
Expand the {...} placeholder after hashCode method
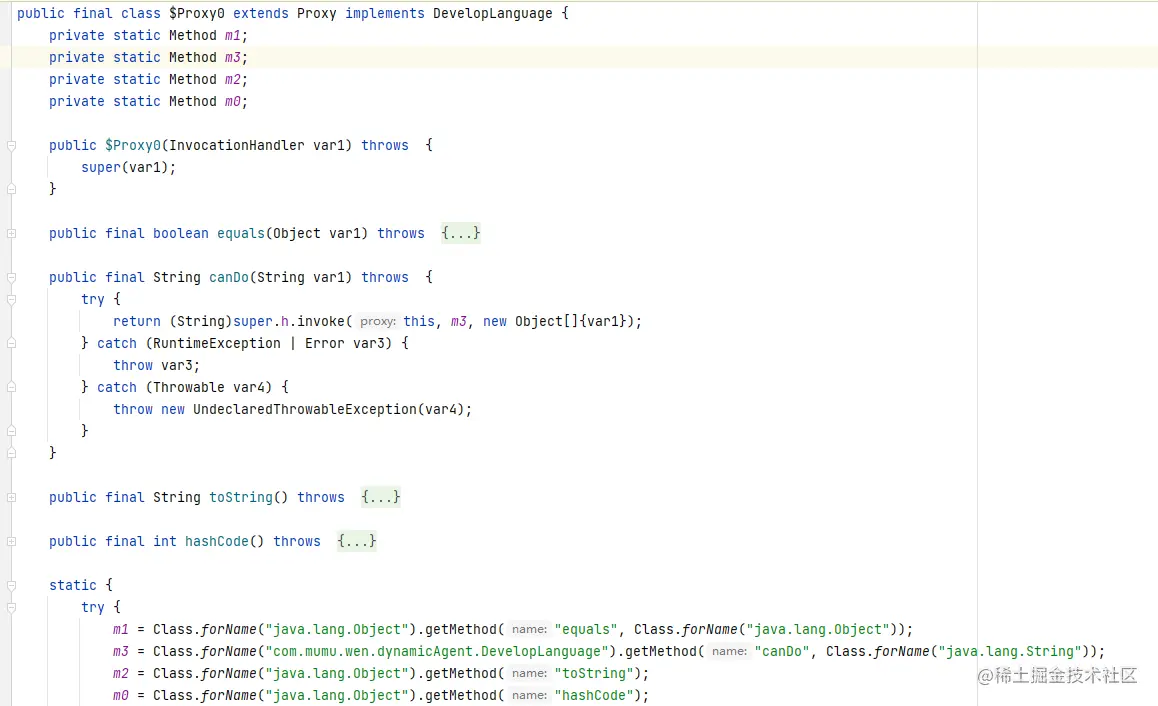(357, 541)
